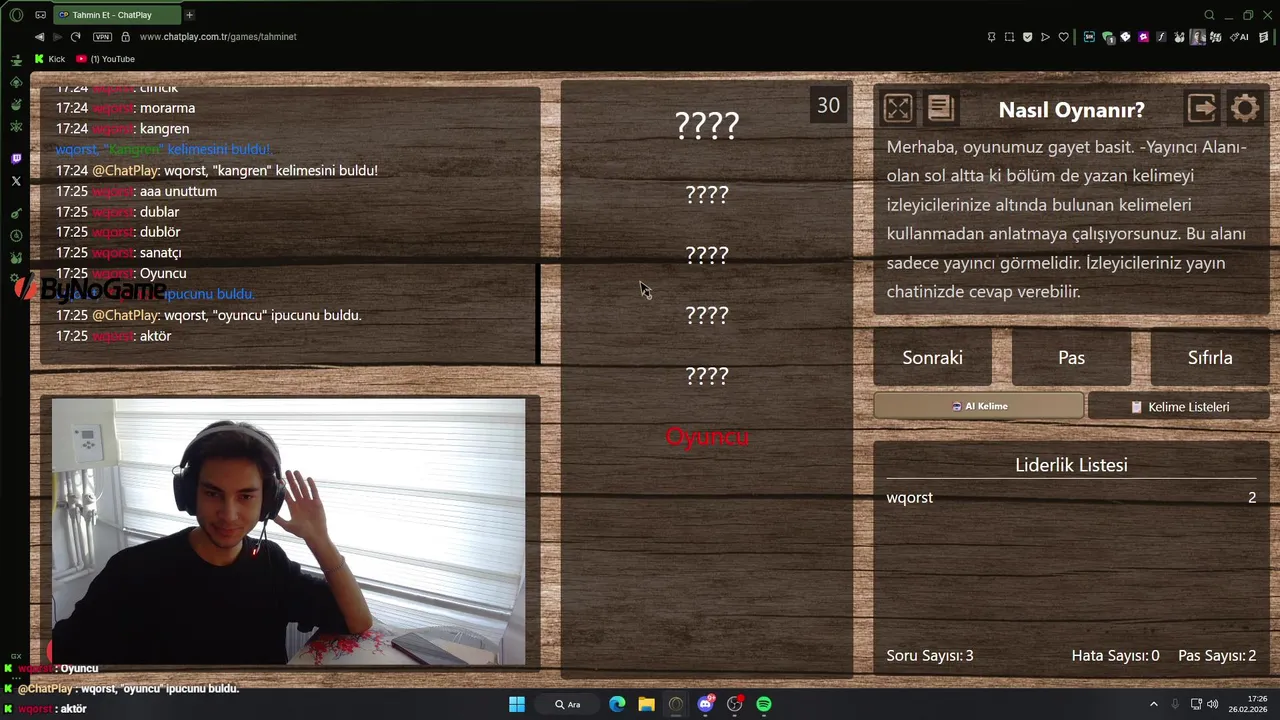This screenshot has height=720, width=1280.
Task: Toggle fullscreen with the expand-arrows icon
Action: [x=898, y=108]
